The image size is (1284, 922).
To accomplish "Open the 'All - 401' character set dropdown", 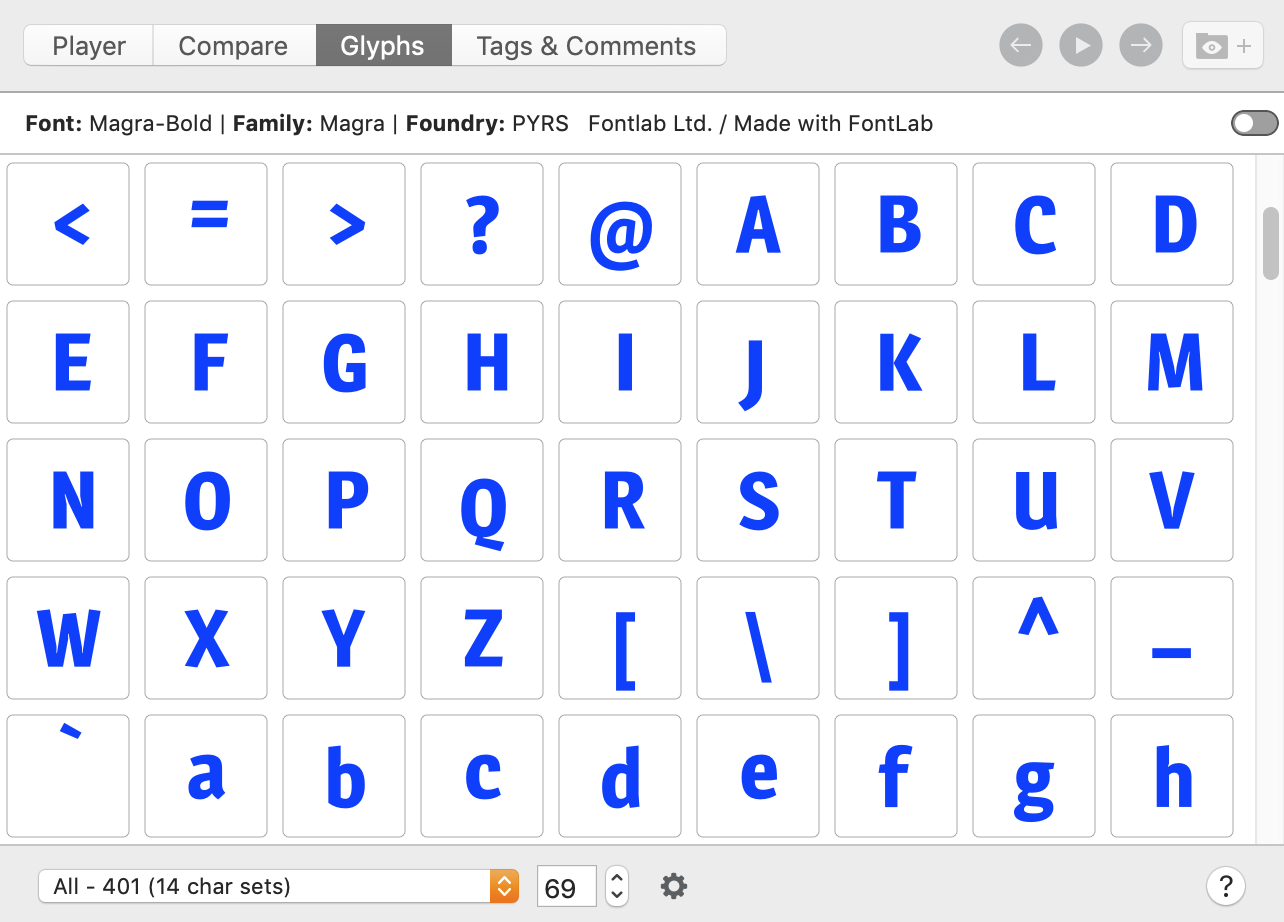I will point(278,886).
